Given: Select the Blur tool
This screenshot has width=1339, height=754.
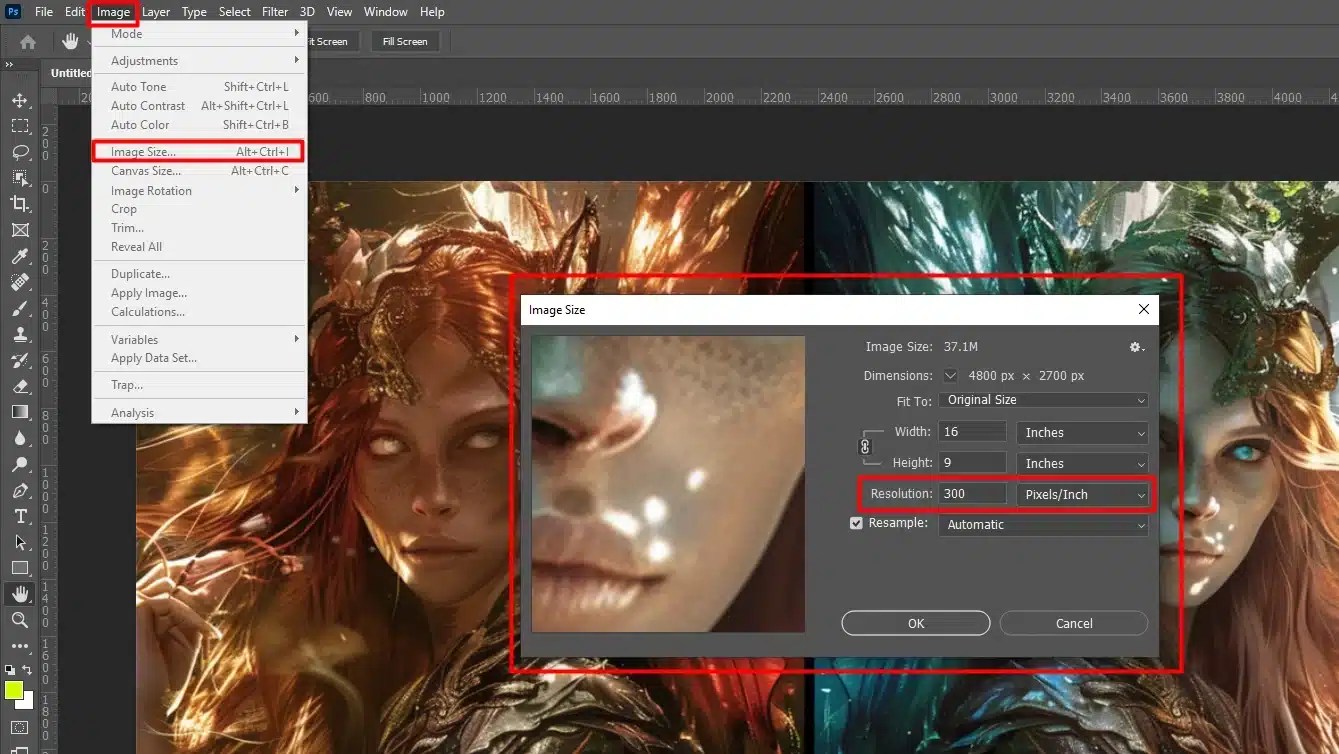Looking at the screenshot, I should tap(19, 438).
